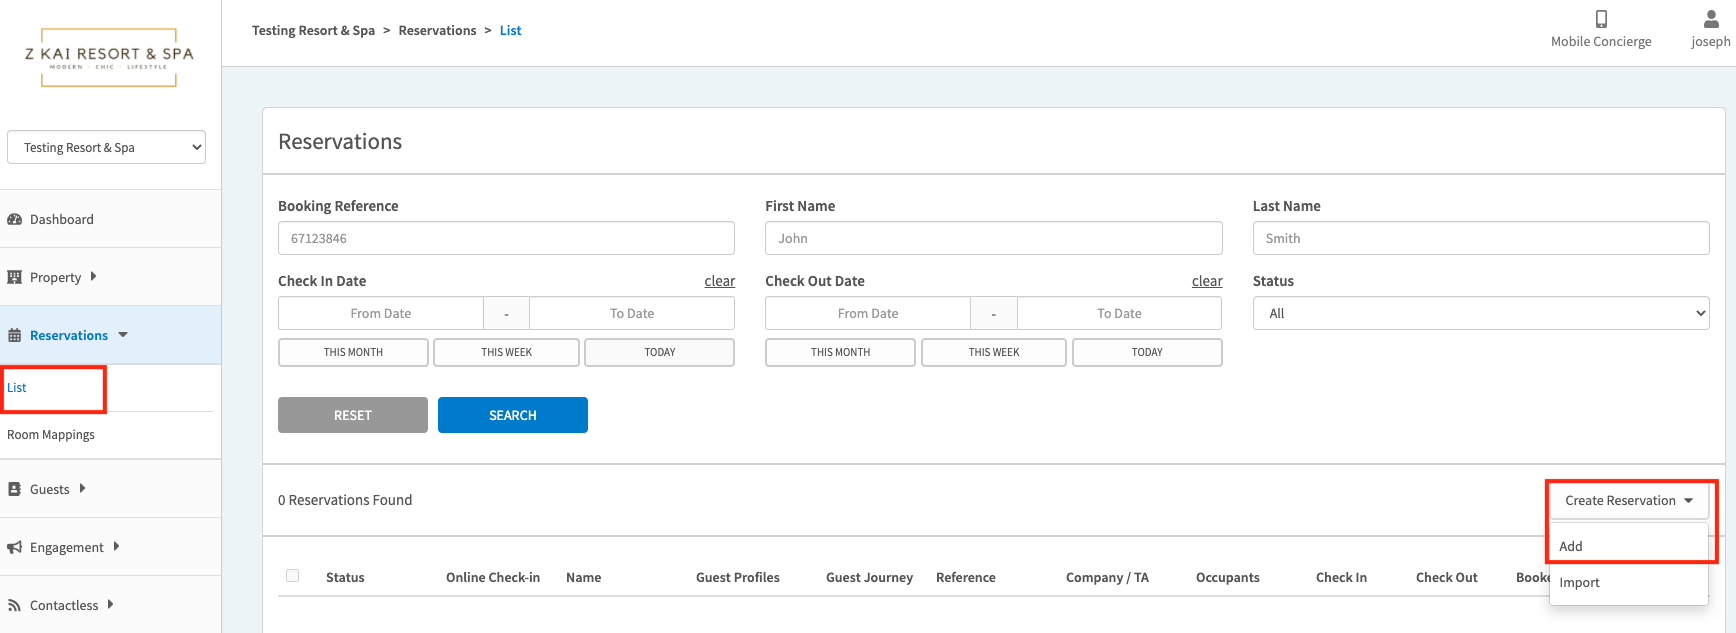Click the Reservations calendar icon in sidebar
The width and height of the screenshot is (1736, 633).
[x=14, y=336]
